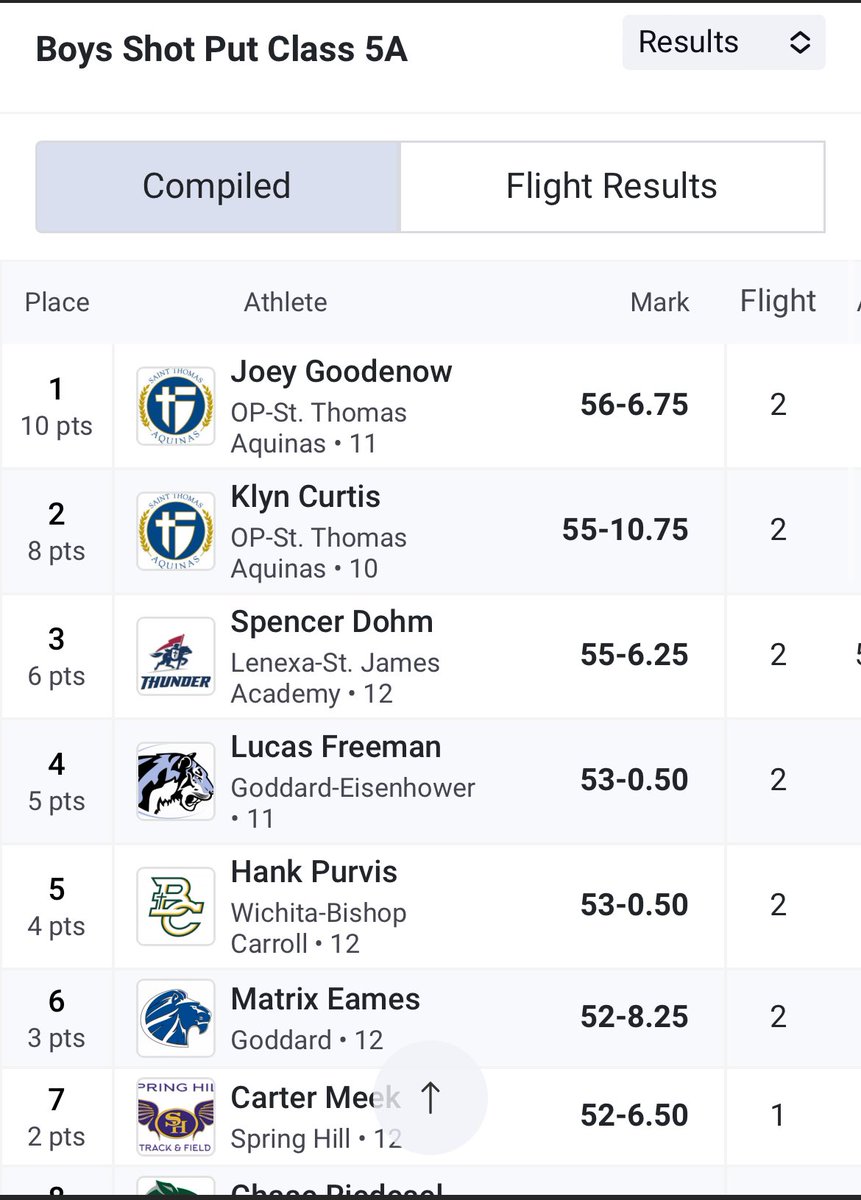Open Joey Goodenow's athlete profile
The image size is (861, 1200).
pos(341,372)
